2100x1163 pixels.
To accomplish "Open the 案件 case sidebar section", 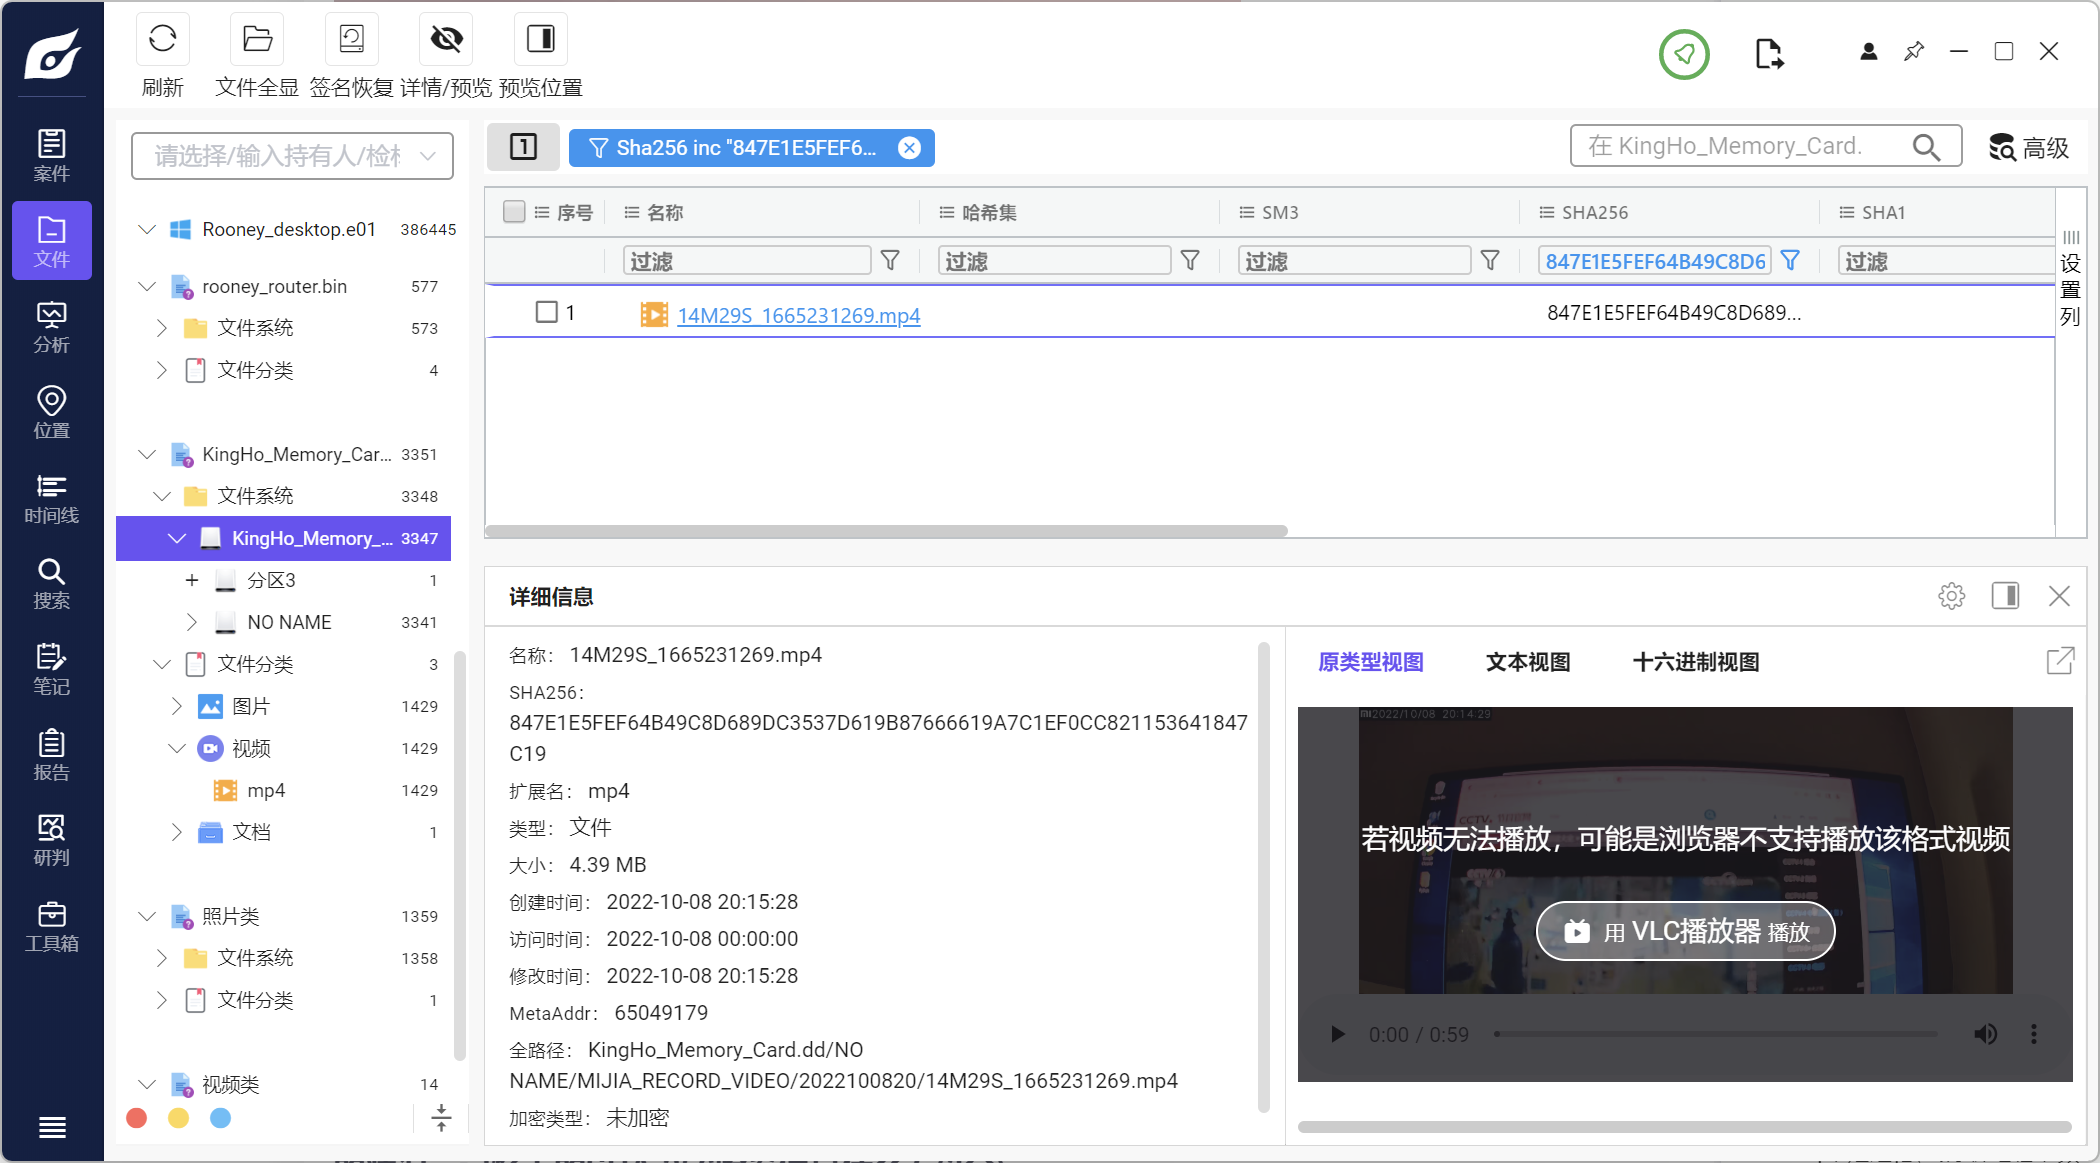I will point(52,155).
